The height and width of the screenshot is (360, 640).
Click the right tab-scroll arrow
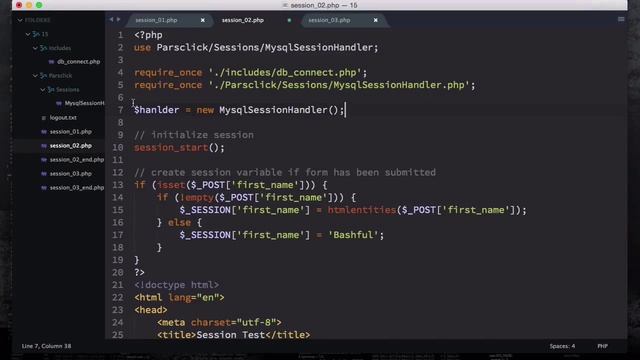(x=118, y=20)
